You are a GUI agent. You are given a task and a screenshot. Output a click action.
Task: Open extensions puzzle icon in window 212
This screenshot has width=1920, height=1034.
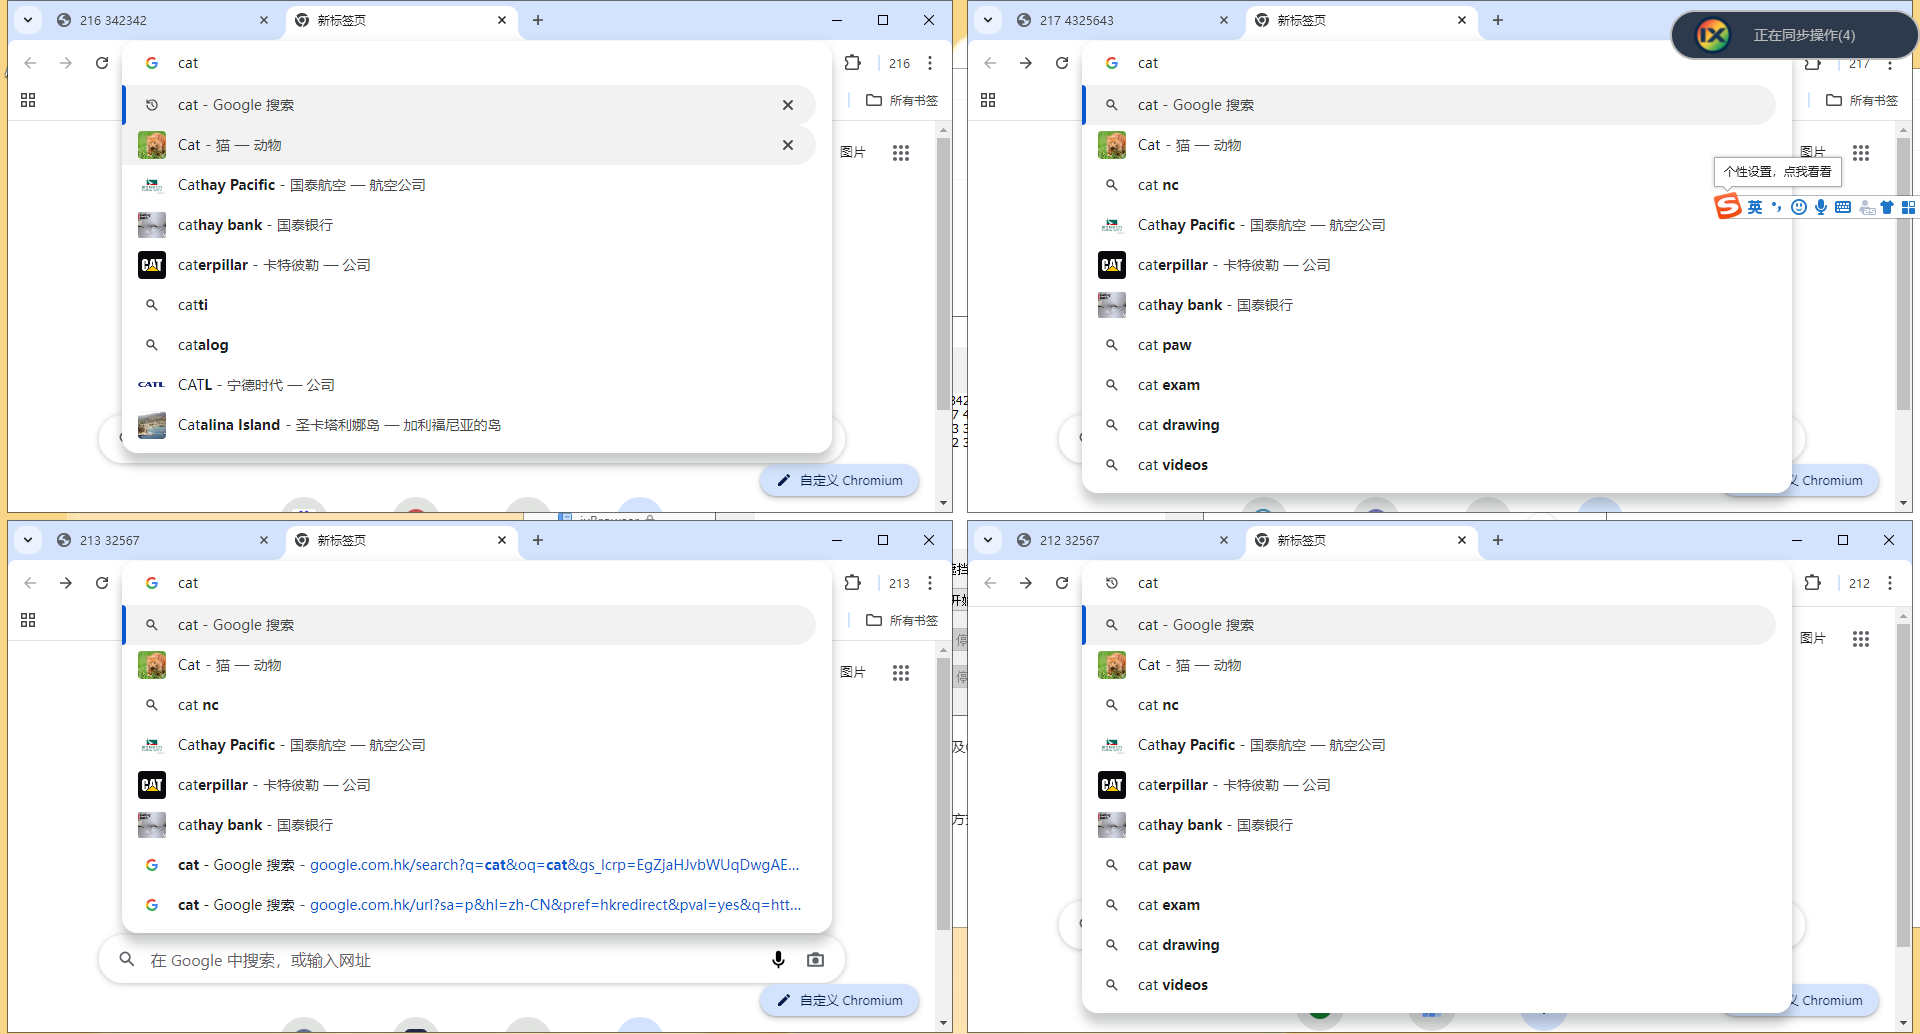(1813, 583)
